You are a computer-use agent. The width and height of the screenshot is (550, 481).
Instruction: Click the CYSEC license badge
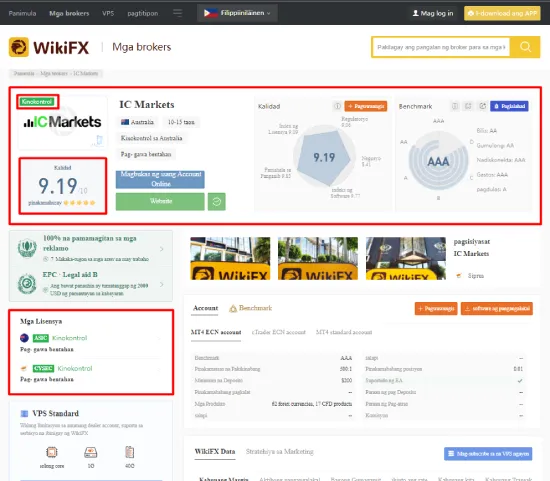43,368
